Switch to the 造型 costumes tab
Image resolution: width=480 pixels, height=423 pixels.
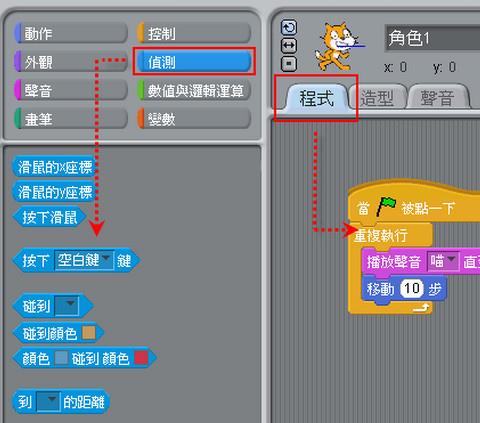click(377, 98)
